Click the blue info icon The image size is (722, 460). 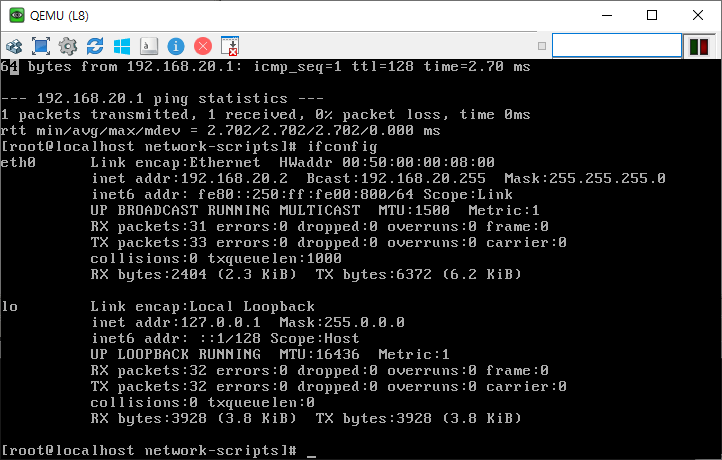click(176, 46)
